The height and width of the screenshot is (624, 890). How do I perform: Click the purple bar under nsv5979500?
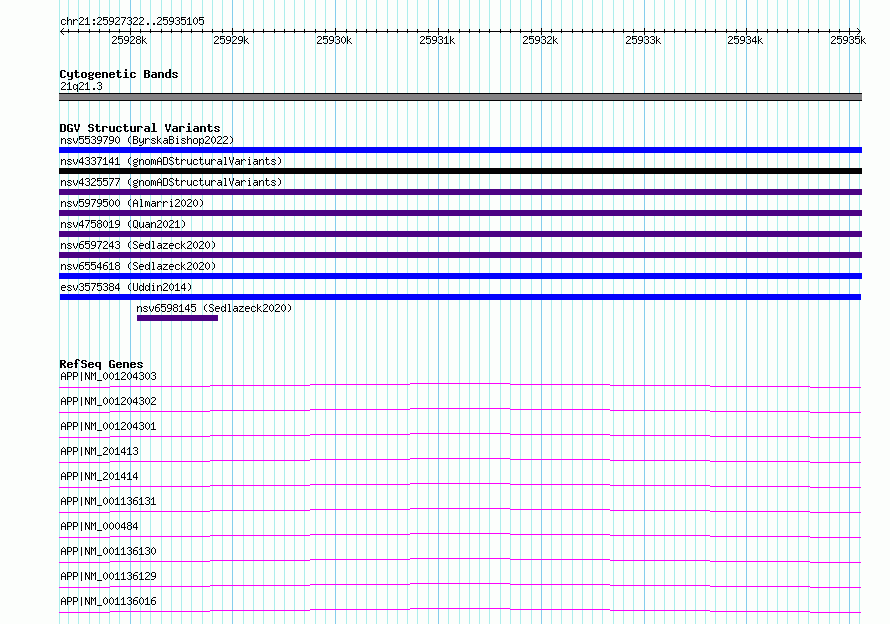point(460,213)
